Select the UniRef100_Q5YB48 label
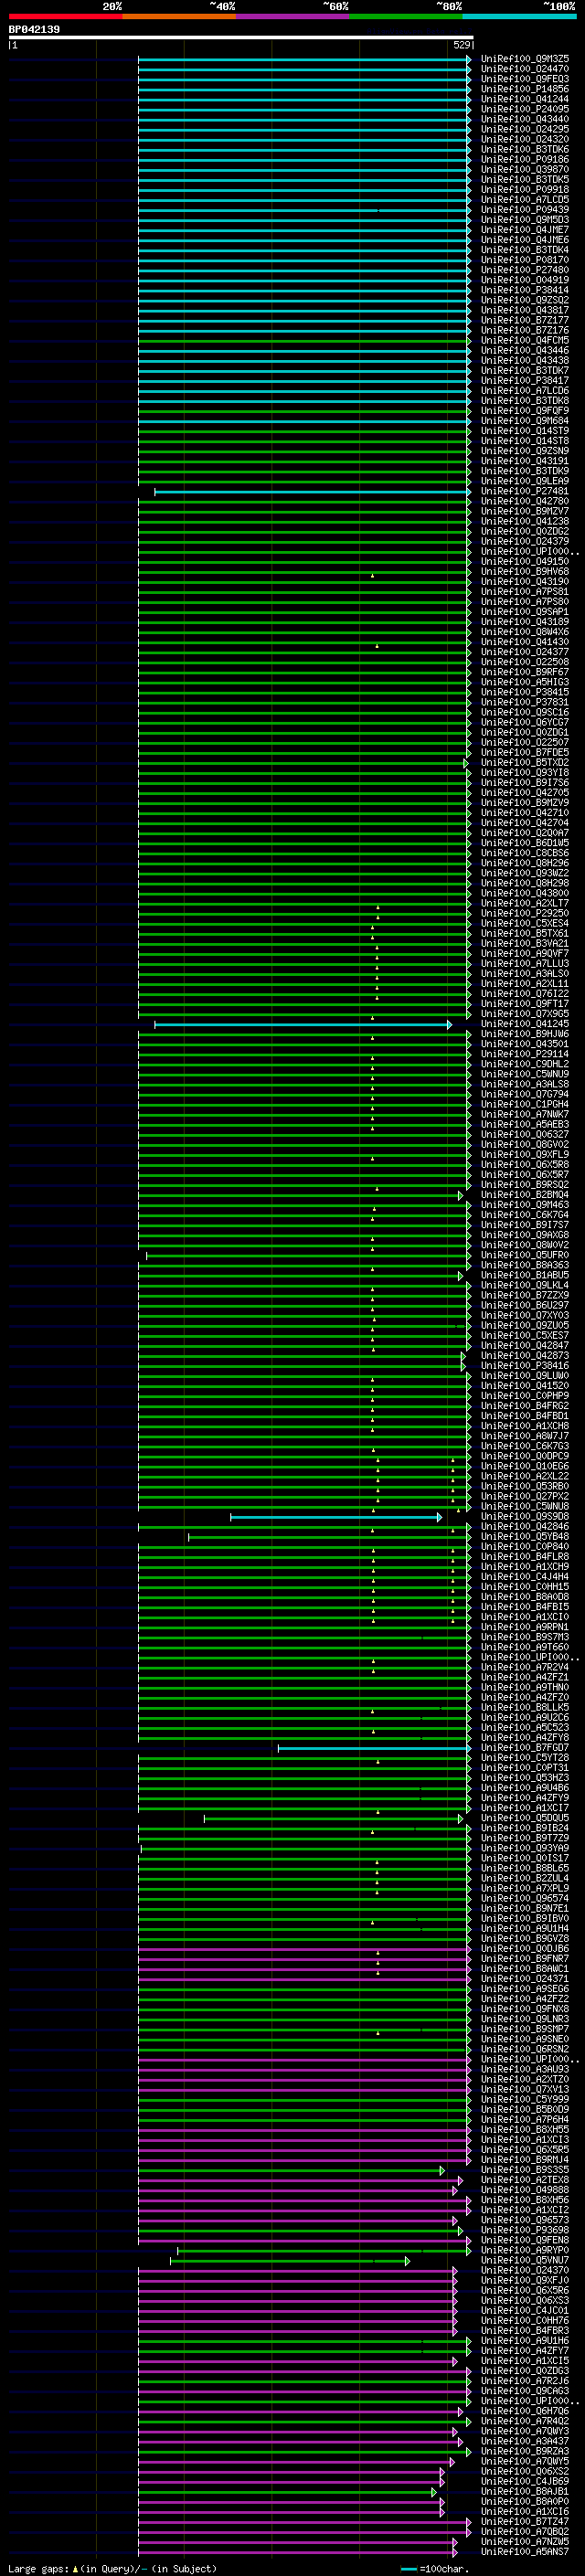 pos(525,1537)
